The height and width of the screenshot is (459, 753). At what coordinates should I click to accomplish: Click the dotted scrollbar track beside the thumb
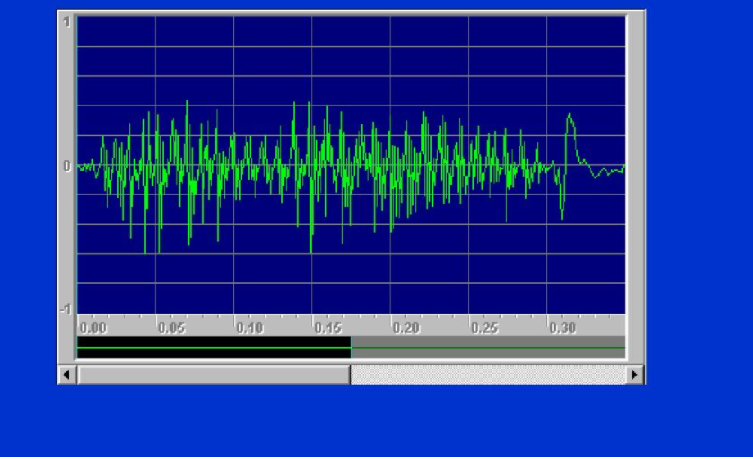tap(488, 374)
